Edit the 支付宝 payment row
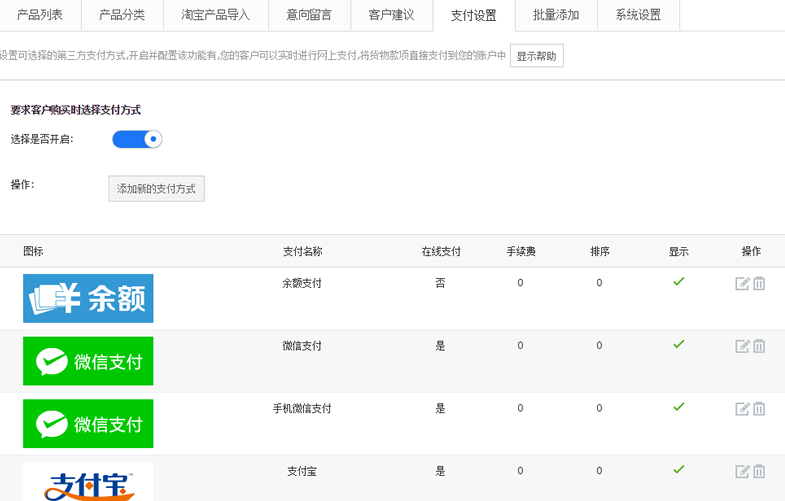The image size is (785, 501). [742, 471]
